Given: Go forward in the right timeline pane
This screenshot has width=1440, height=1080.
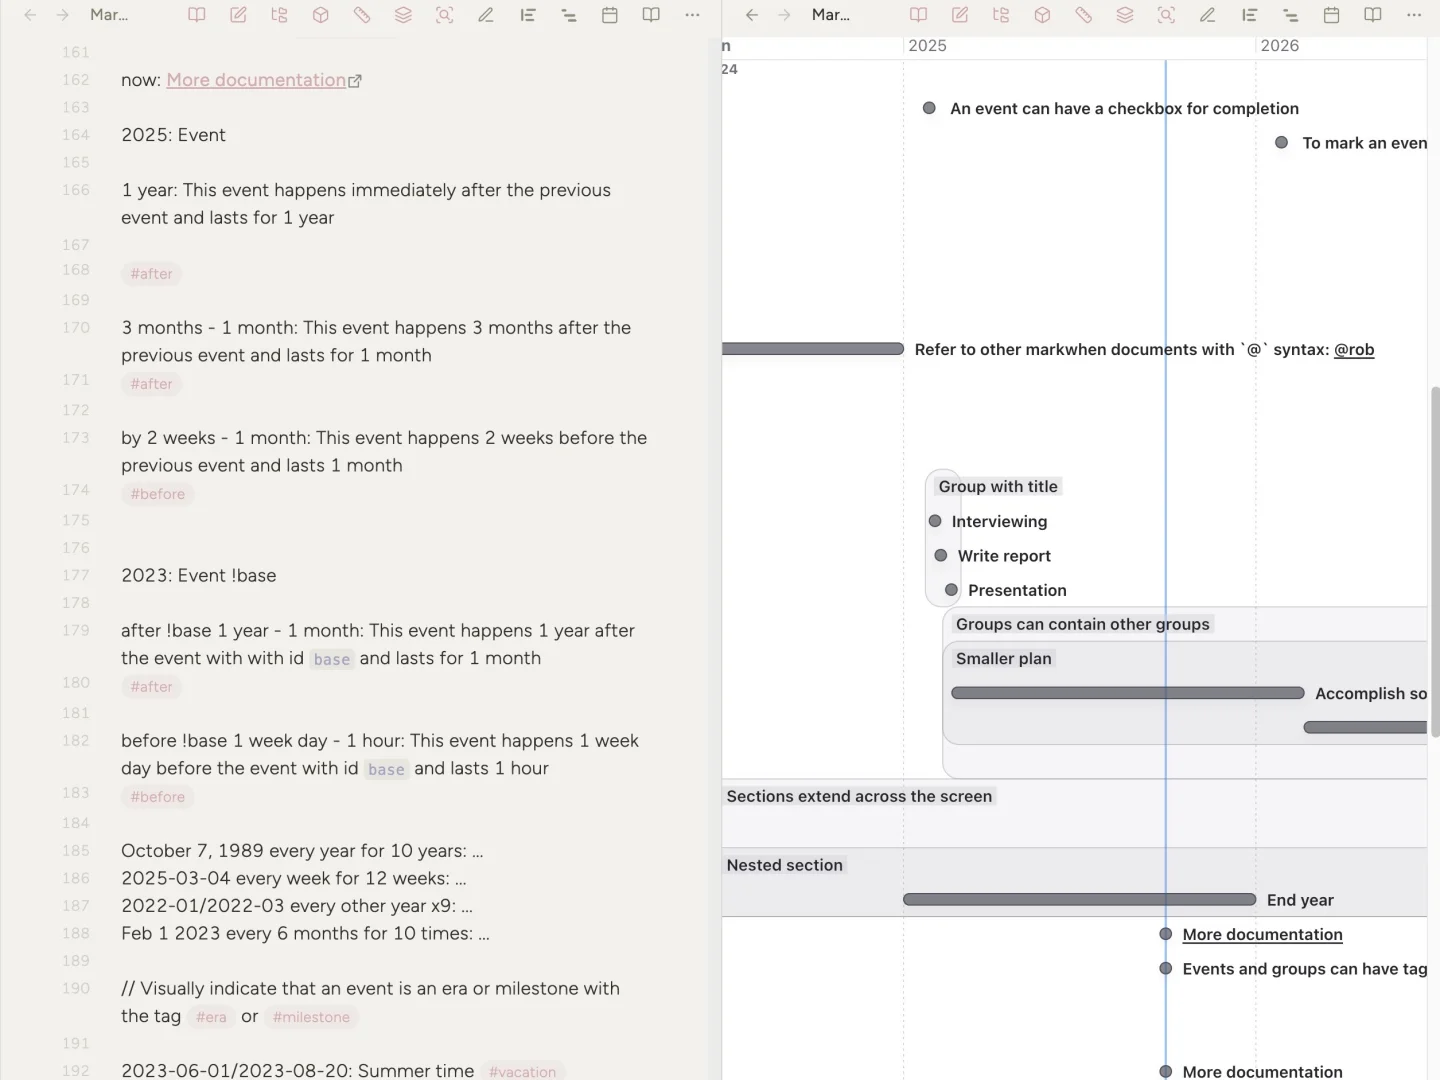Looking at the screenshot, I should pyautogui.click(x=784, y=15).
